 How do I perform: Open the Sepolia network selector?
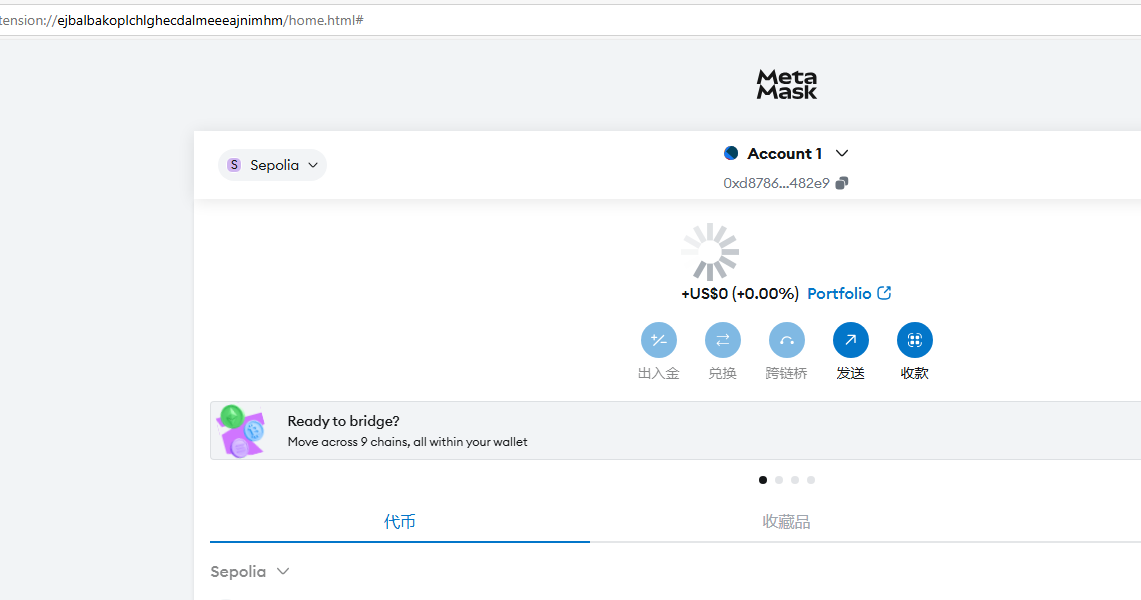coord(272,165)
